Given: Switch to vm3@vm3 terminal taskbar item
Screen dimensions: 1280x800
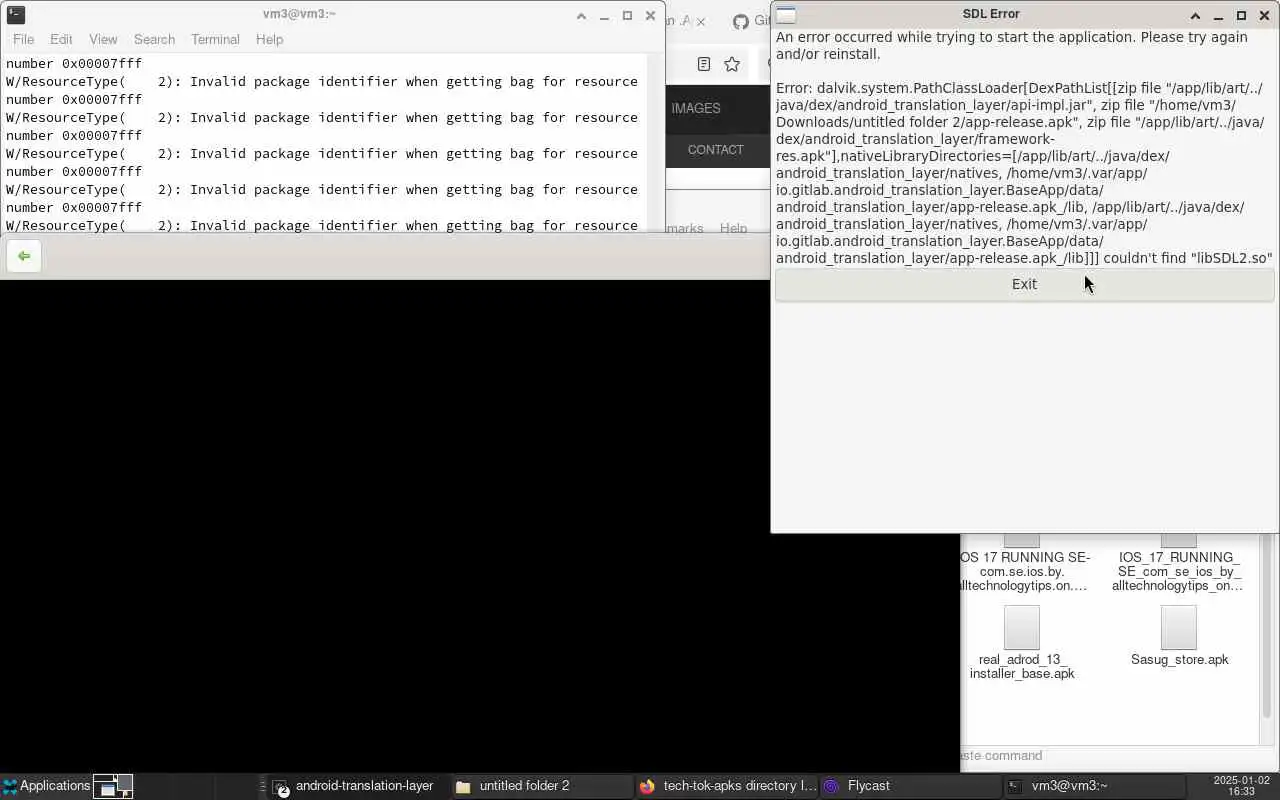Looking at the screenshot, I should (1093, 786).
